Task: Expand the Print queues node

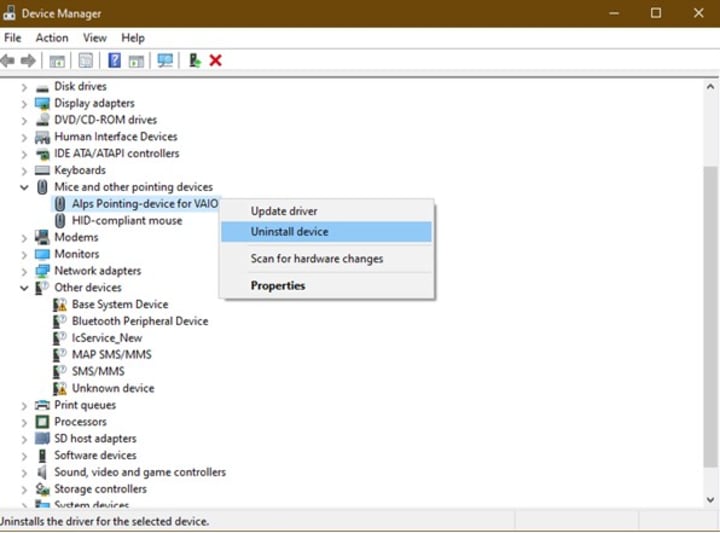Action: [24, 405]
